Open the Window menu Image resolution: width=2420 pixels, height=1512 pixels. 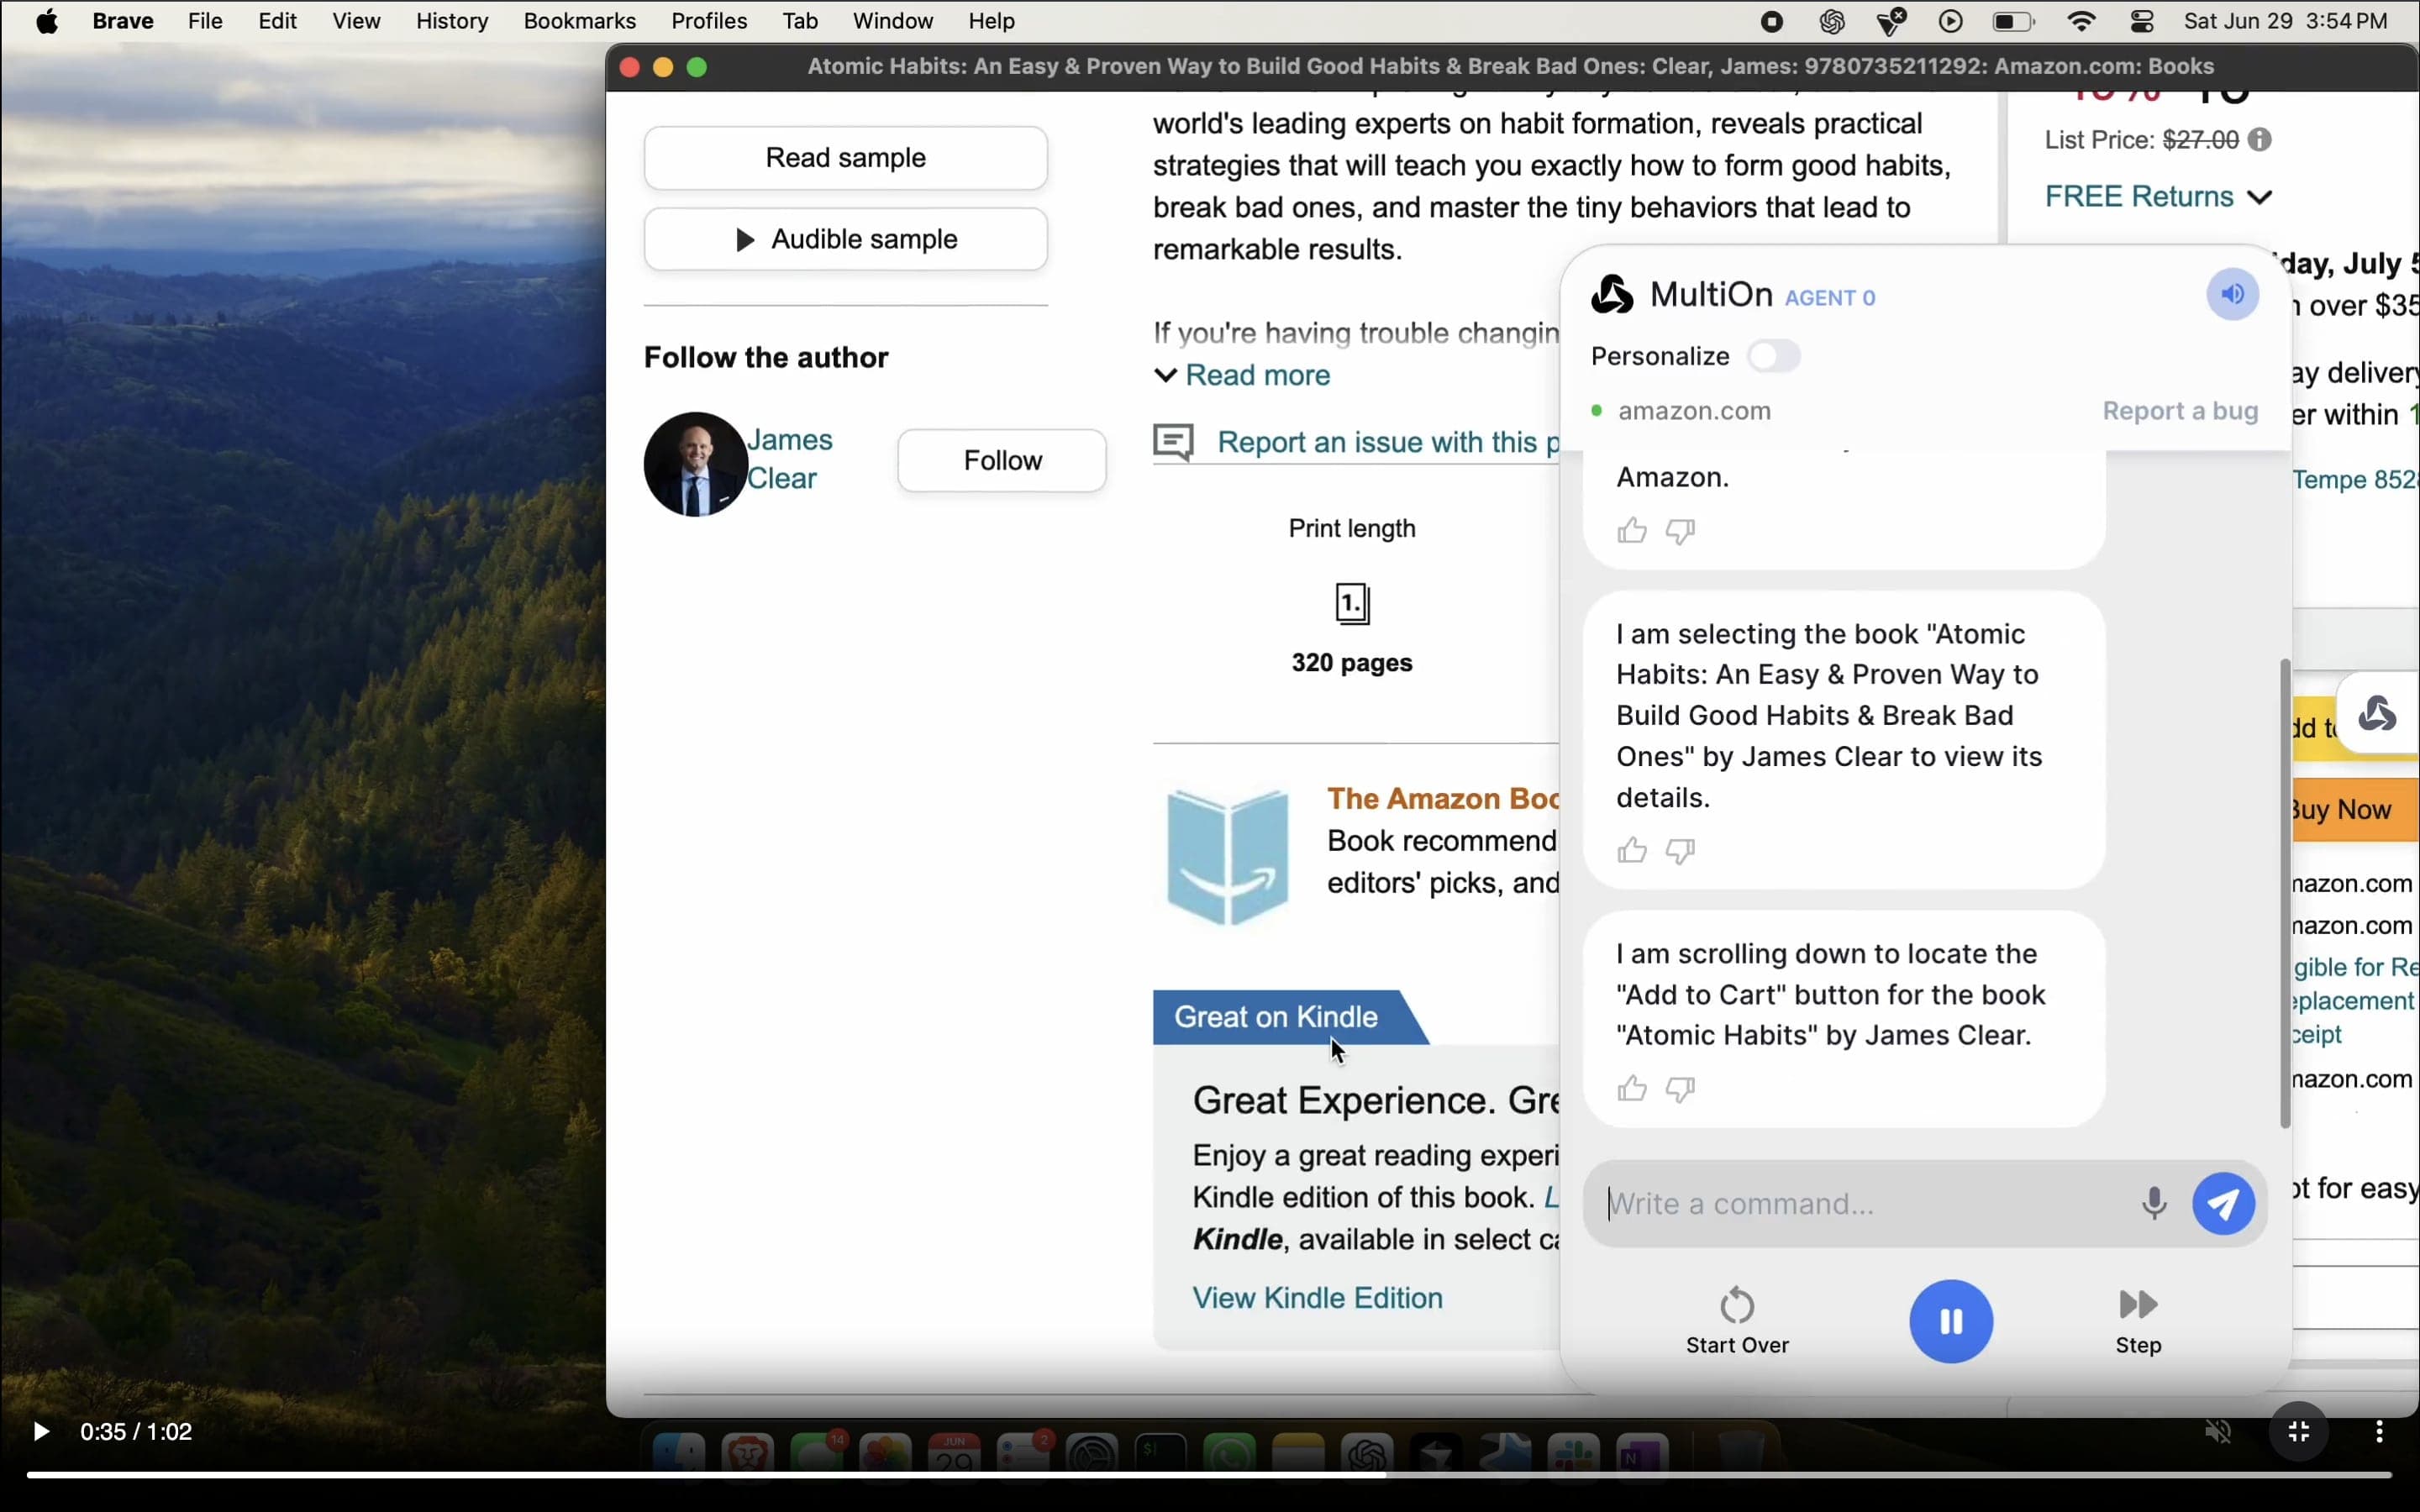tap(892, 21)
